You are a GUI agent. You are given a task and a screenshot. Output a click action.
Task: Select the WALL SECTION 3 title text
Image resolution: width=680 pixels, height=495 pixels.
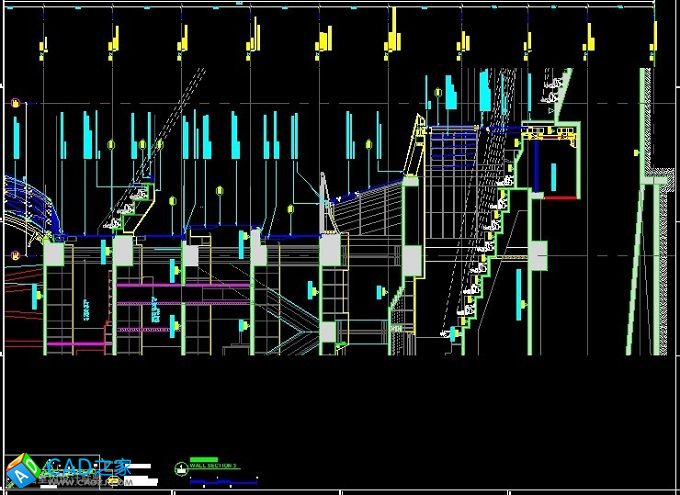213,466
